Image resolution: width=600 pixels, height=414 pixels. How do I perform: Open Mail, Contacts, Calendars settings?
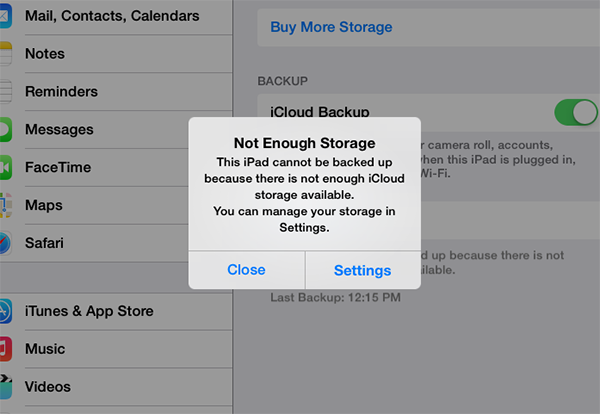(x=112, y=16)
